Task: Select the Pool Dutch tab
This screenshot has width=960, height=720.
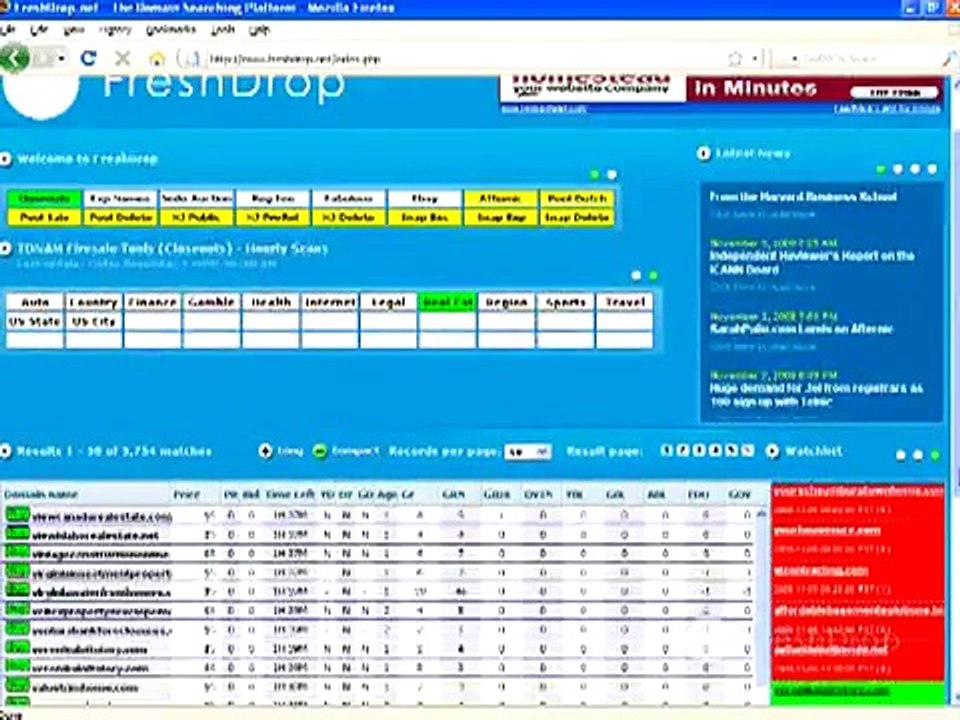Action: (x=577, y=198)
